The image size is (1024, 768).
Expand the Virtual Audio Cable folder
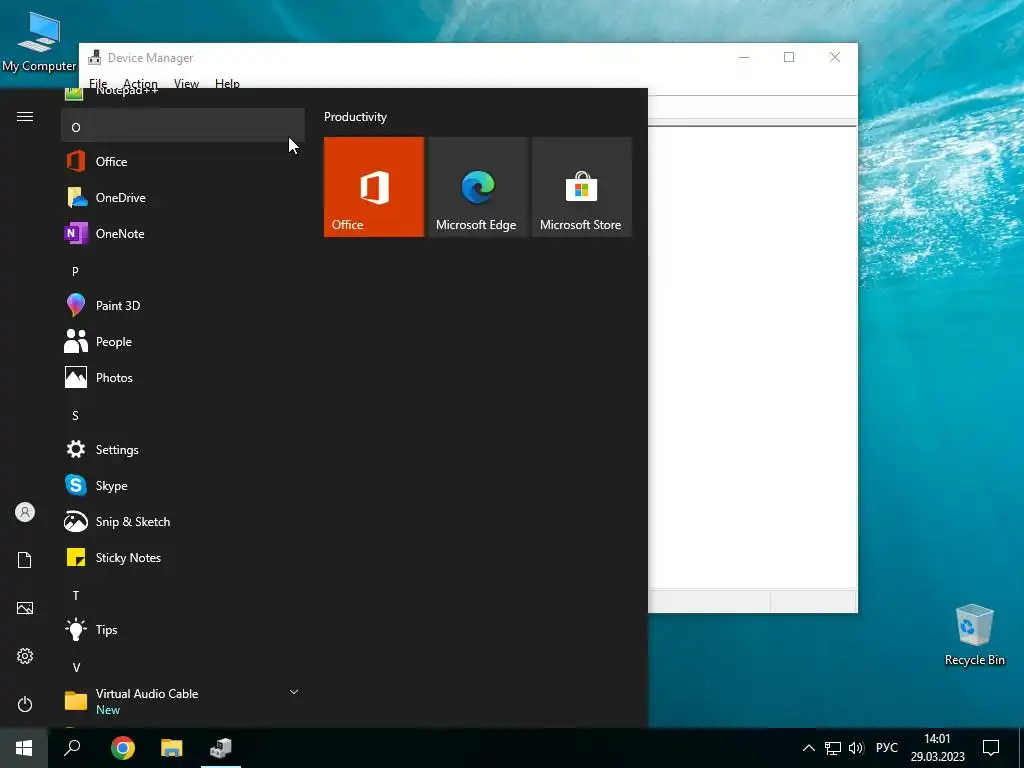click(x=183, y=701)
